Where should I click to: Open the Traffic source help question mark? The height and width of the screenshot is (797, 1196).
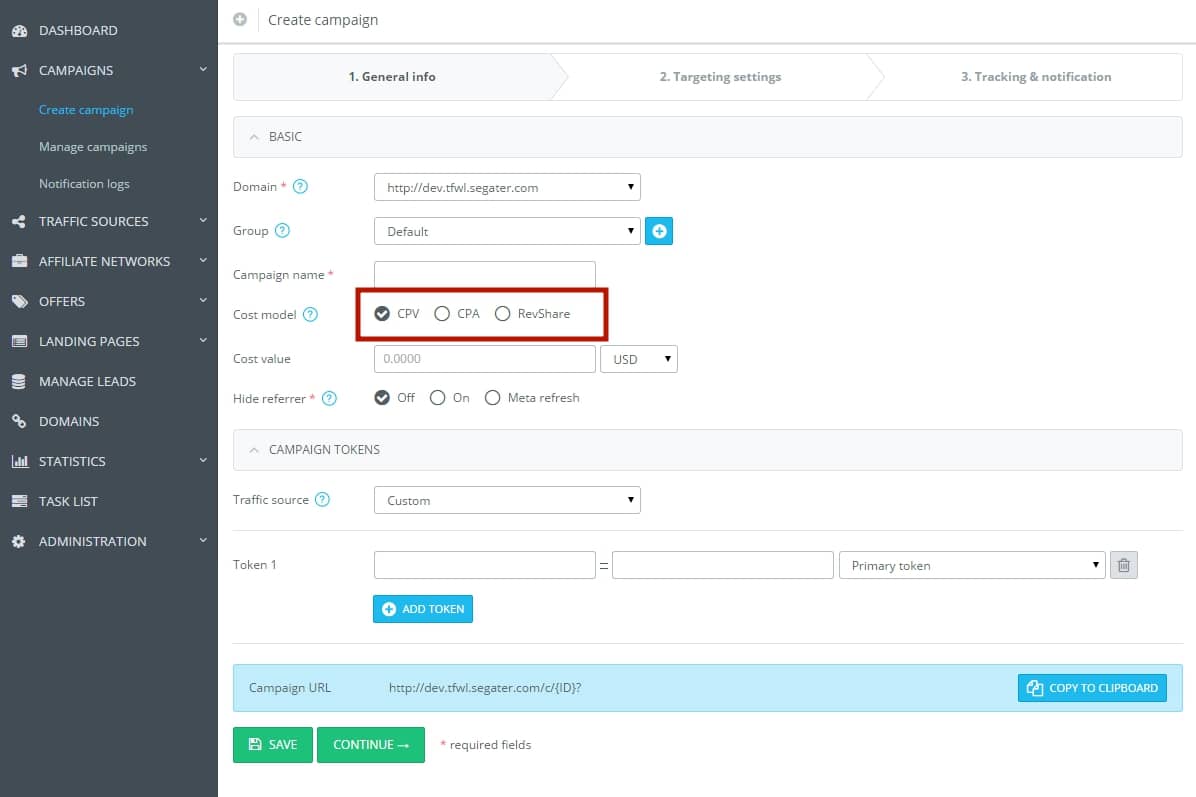click(323, 500)
